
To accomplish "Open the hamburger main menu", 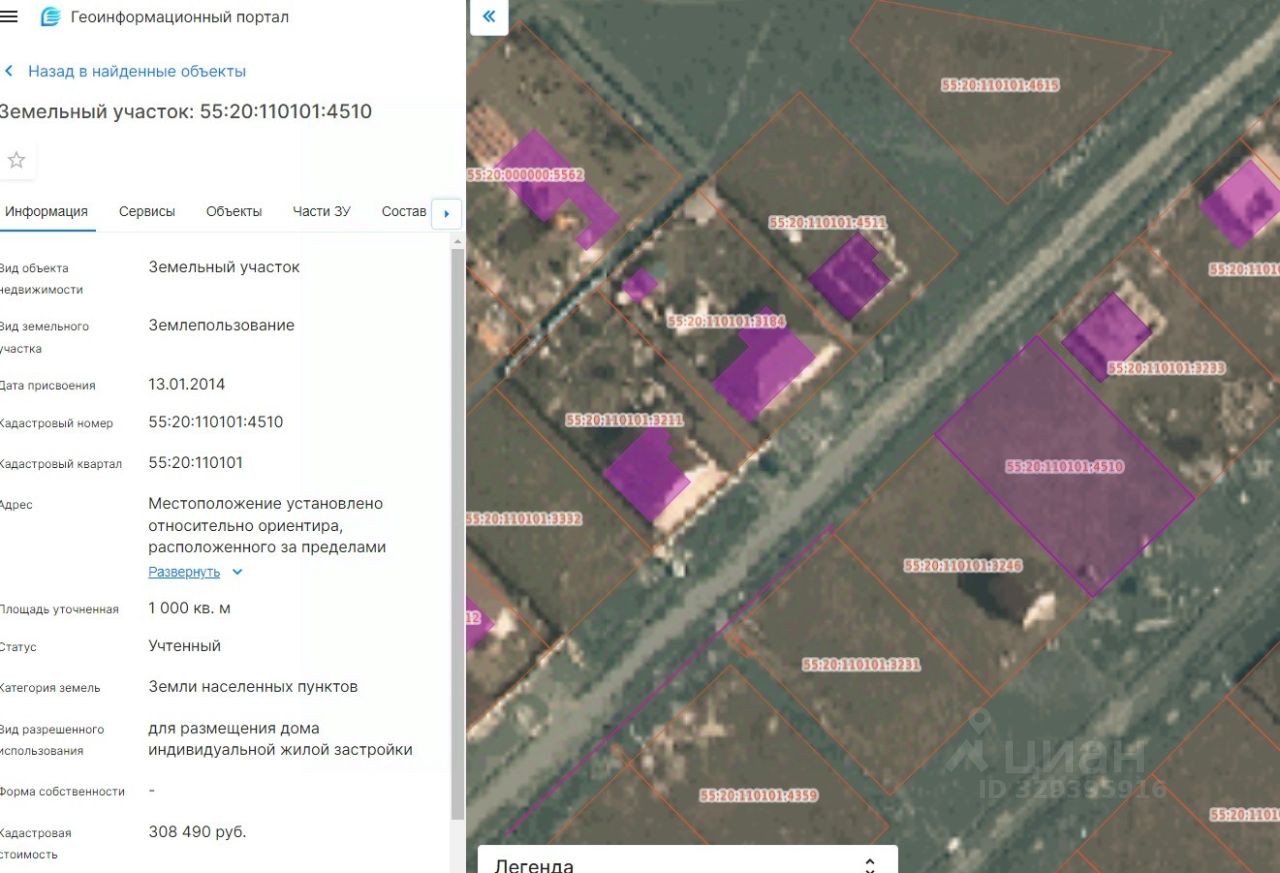I will click(x=9, y=17).
